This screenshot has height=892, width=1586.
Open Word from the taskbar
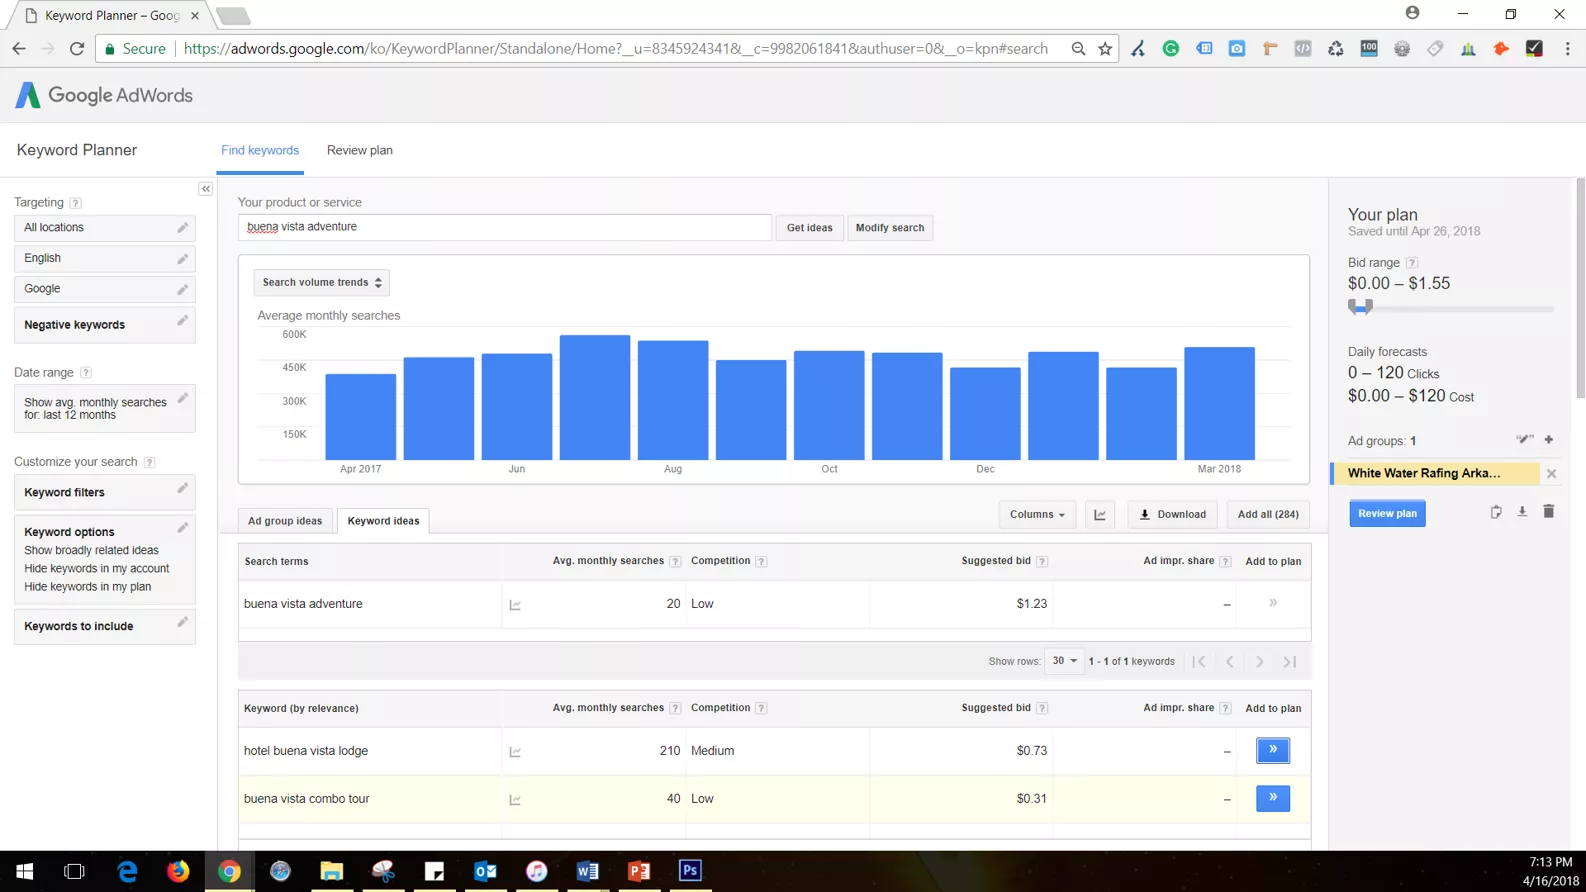(x=587, y=871)
